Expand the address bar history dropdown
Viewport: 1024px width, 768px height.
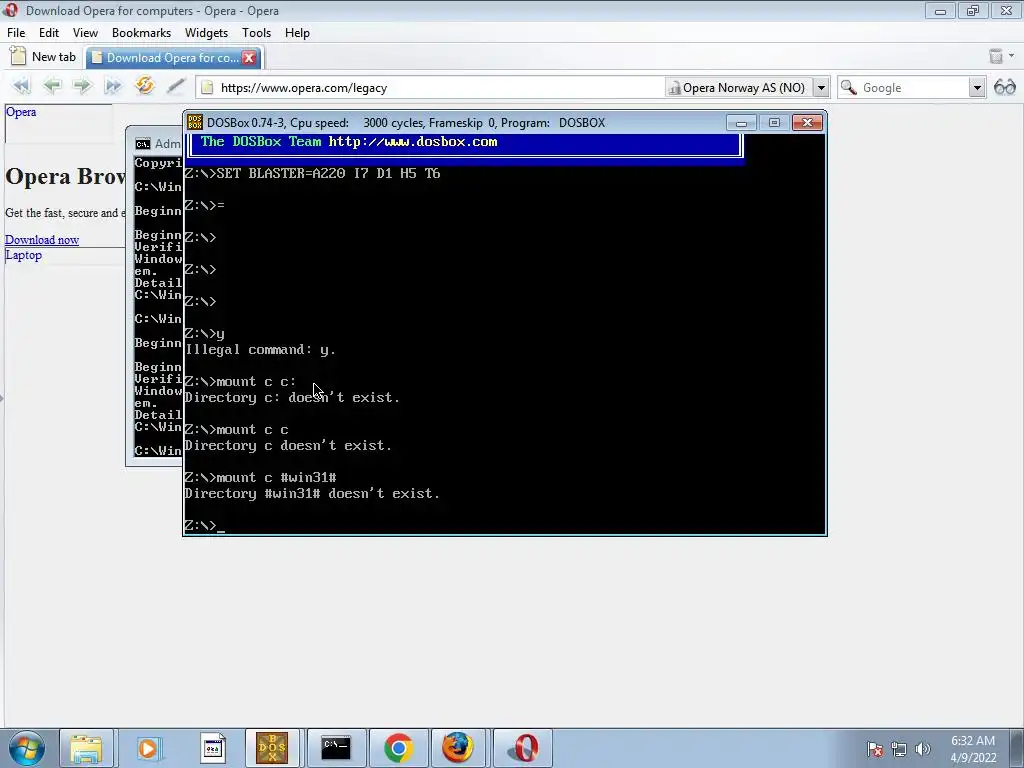pyautogui.click(x=822, y=88)
